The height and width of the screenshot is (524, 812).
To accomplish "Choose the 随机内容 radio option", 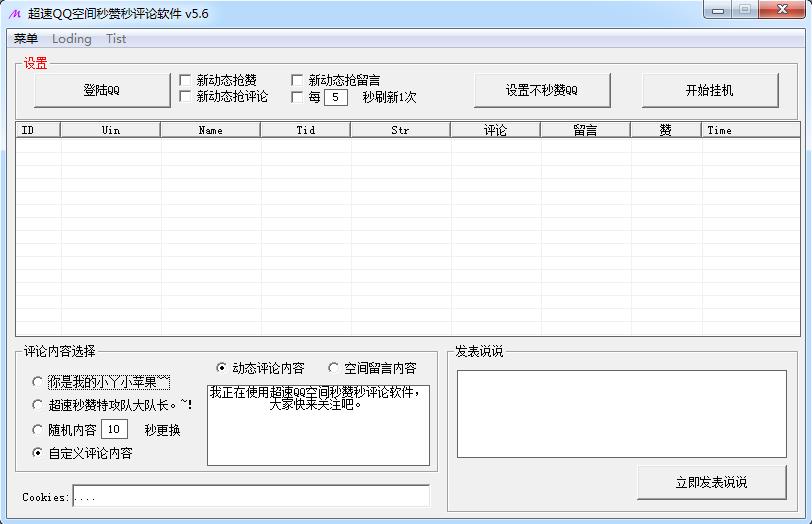I will coord(38,430).
